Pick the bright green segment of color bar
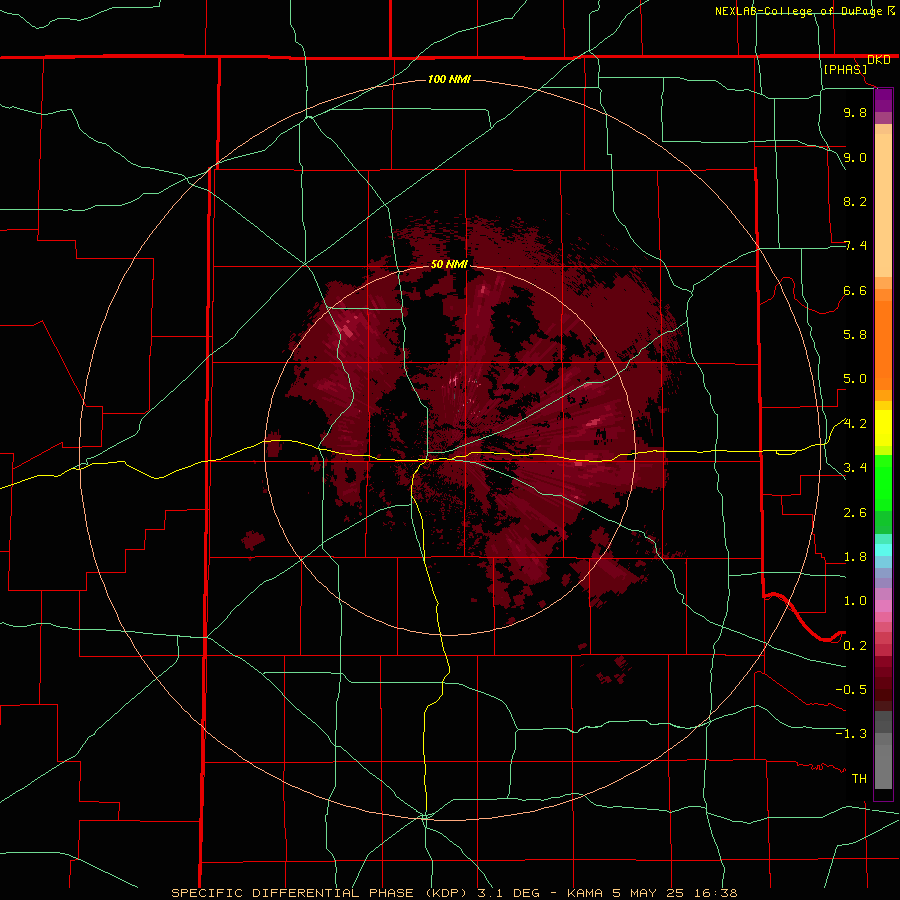Screen dimensions: 900x900 click(883, 482)
